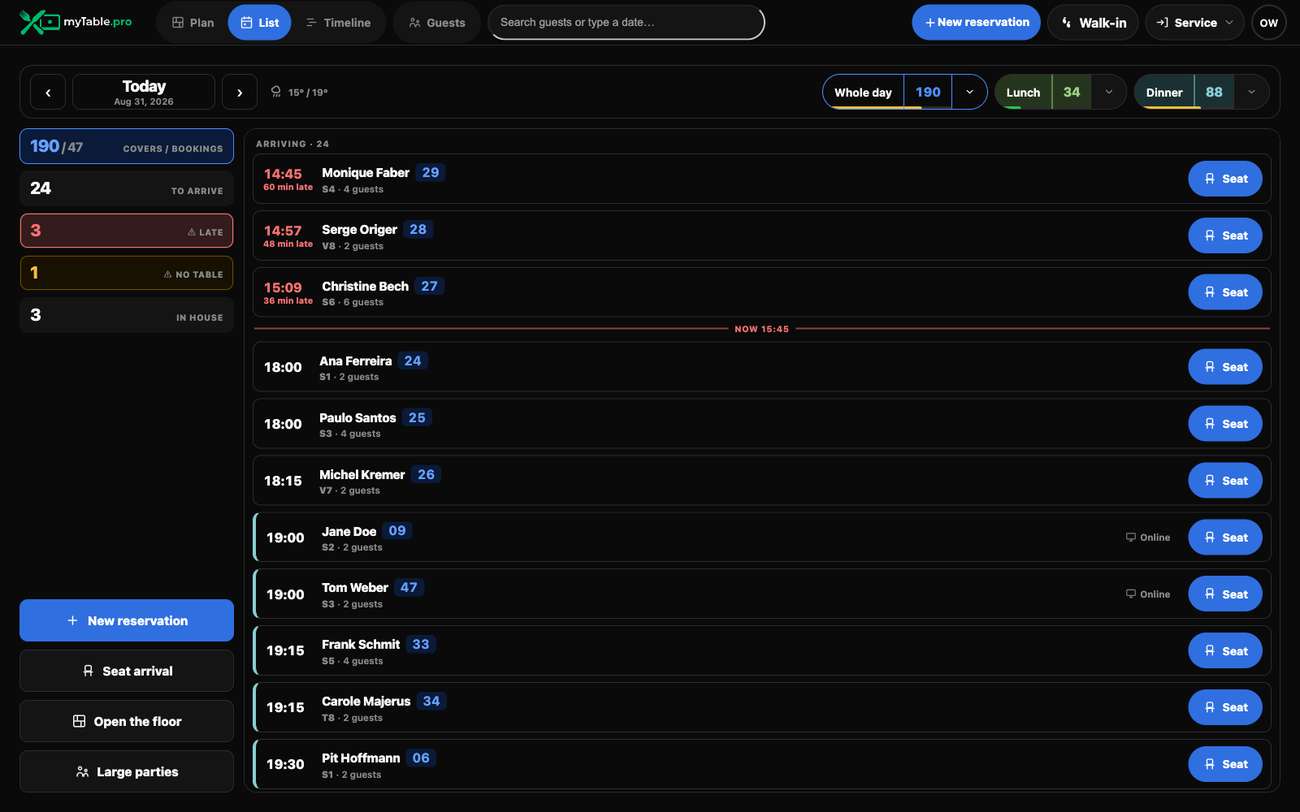Click the myTable.pro logo
Viewport: 1300px width, 812px height.
pyautogui.click(x=76, y=22)
